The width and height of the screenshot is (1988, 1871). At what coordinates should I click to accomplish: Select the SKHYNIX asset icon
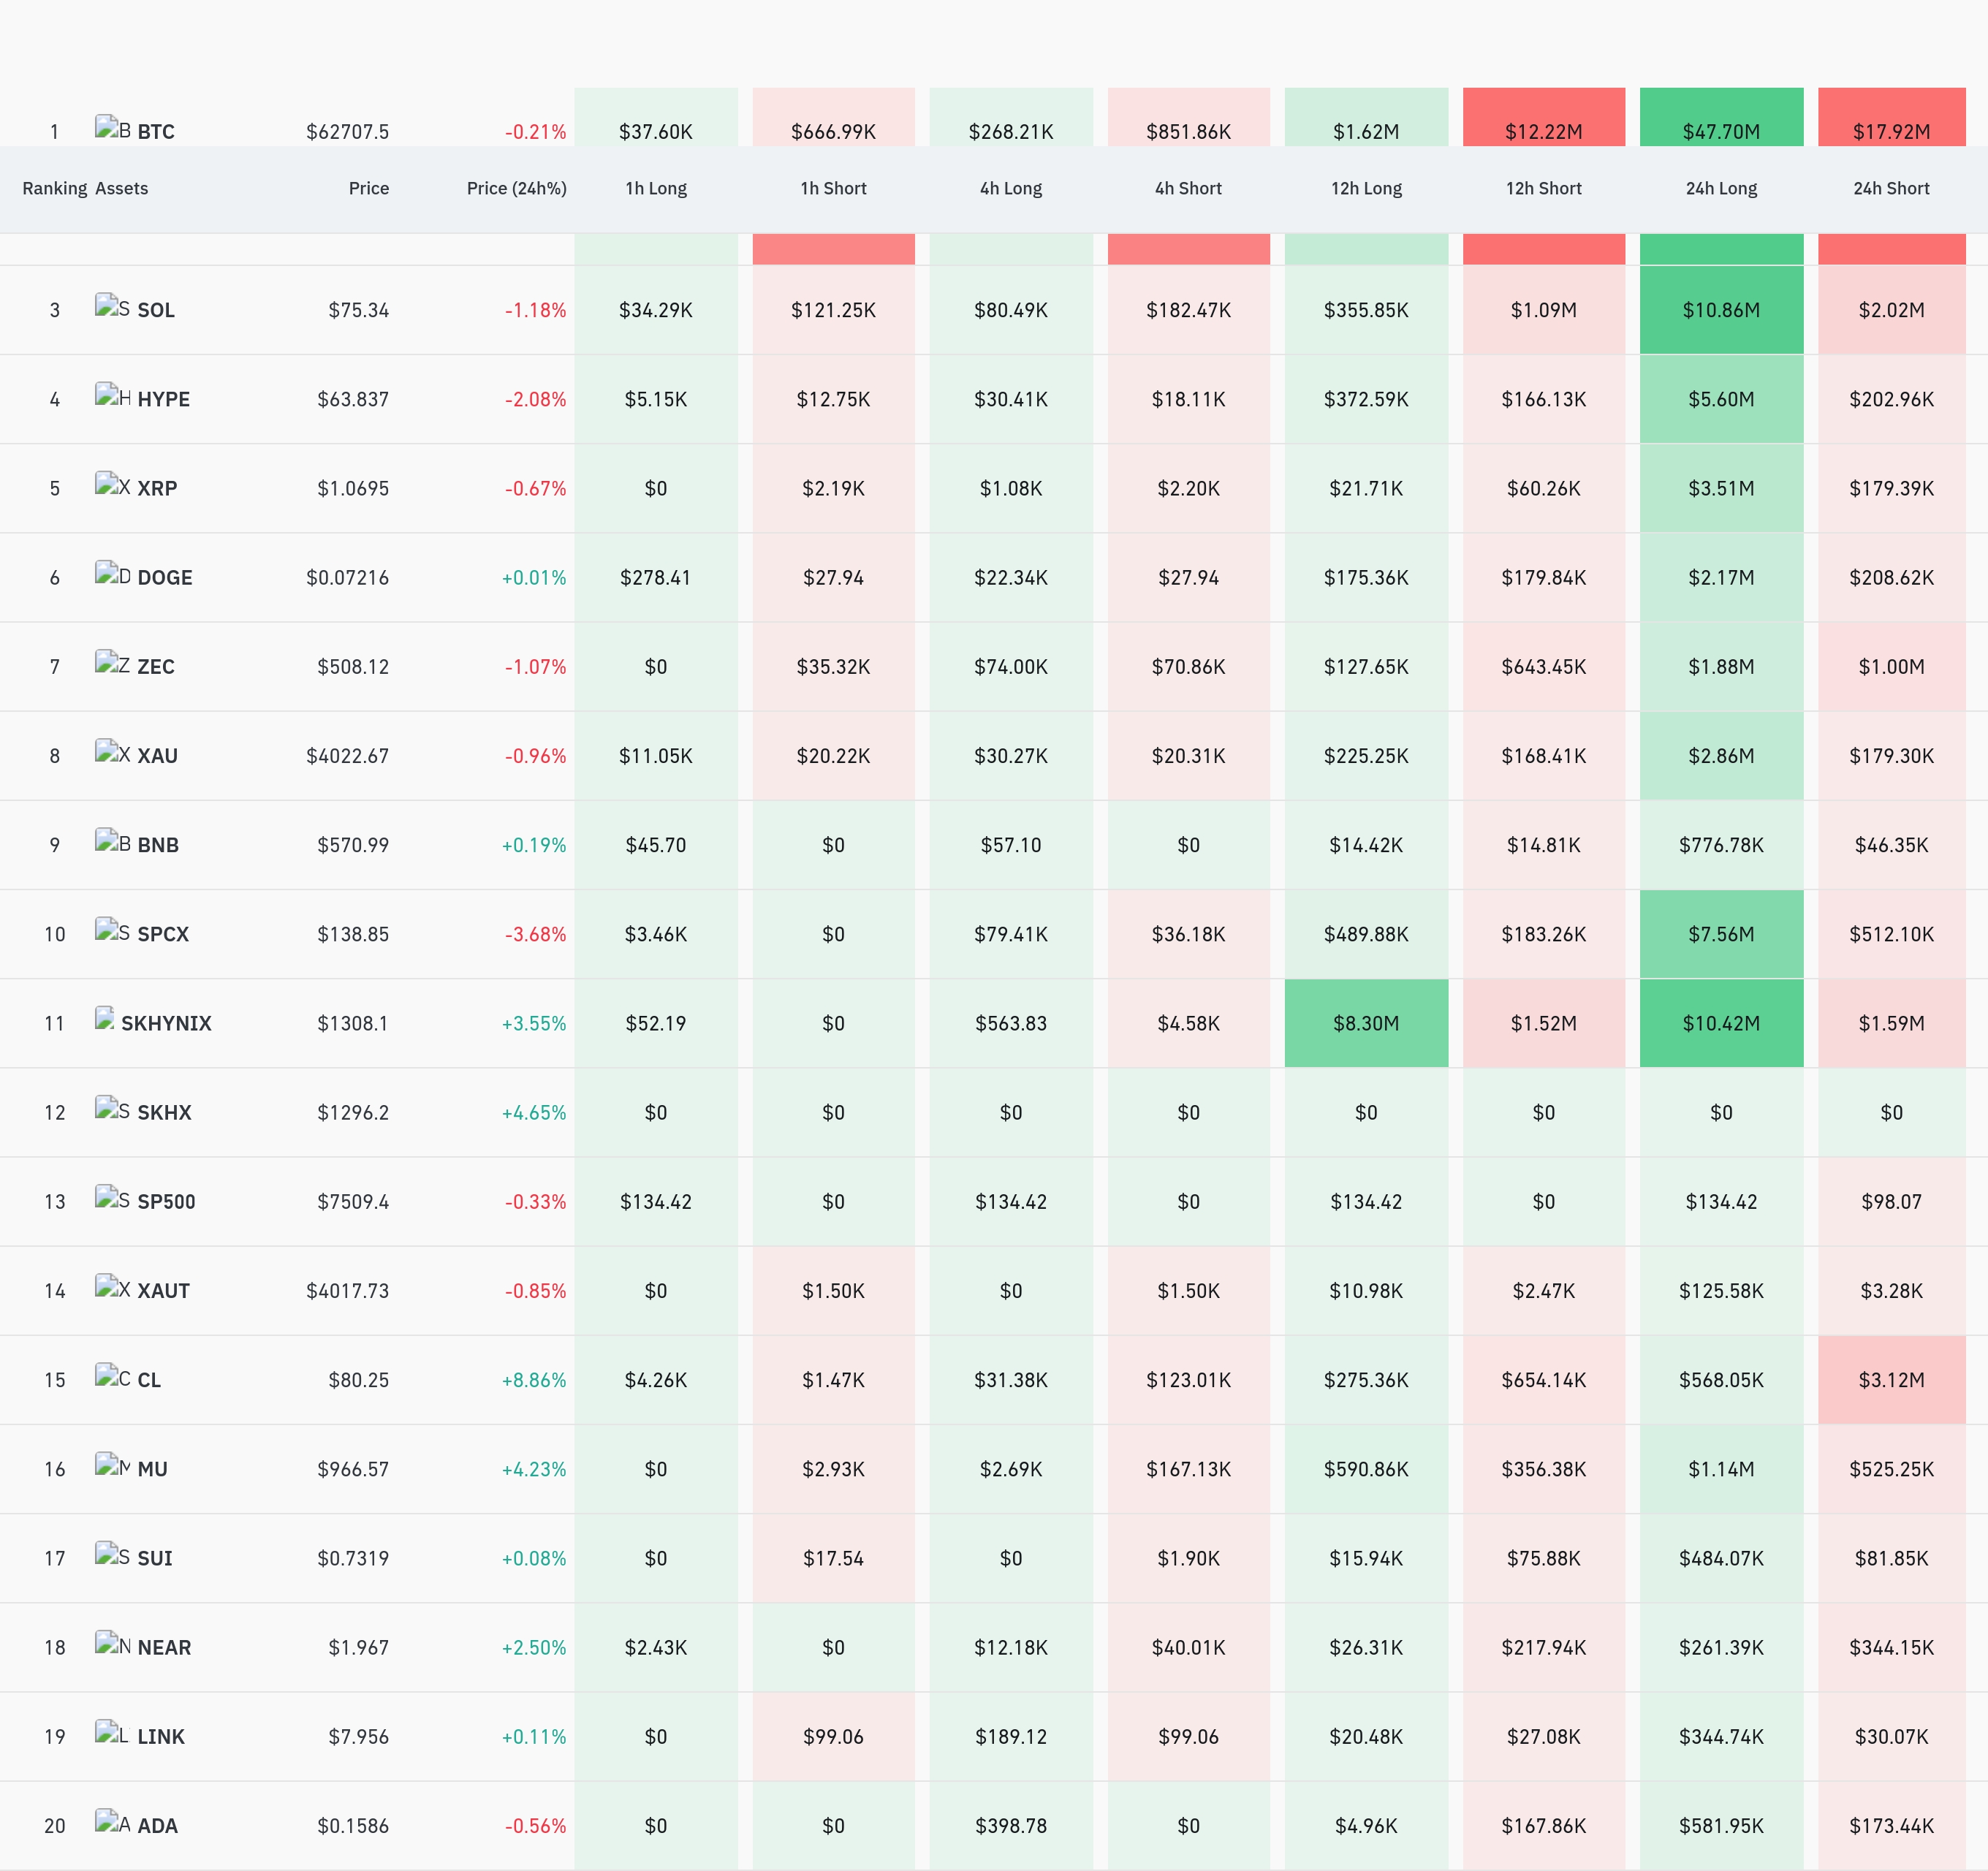(x=104, y=1019)
